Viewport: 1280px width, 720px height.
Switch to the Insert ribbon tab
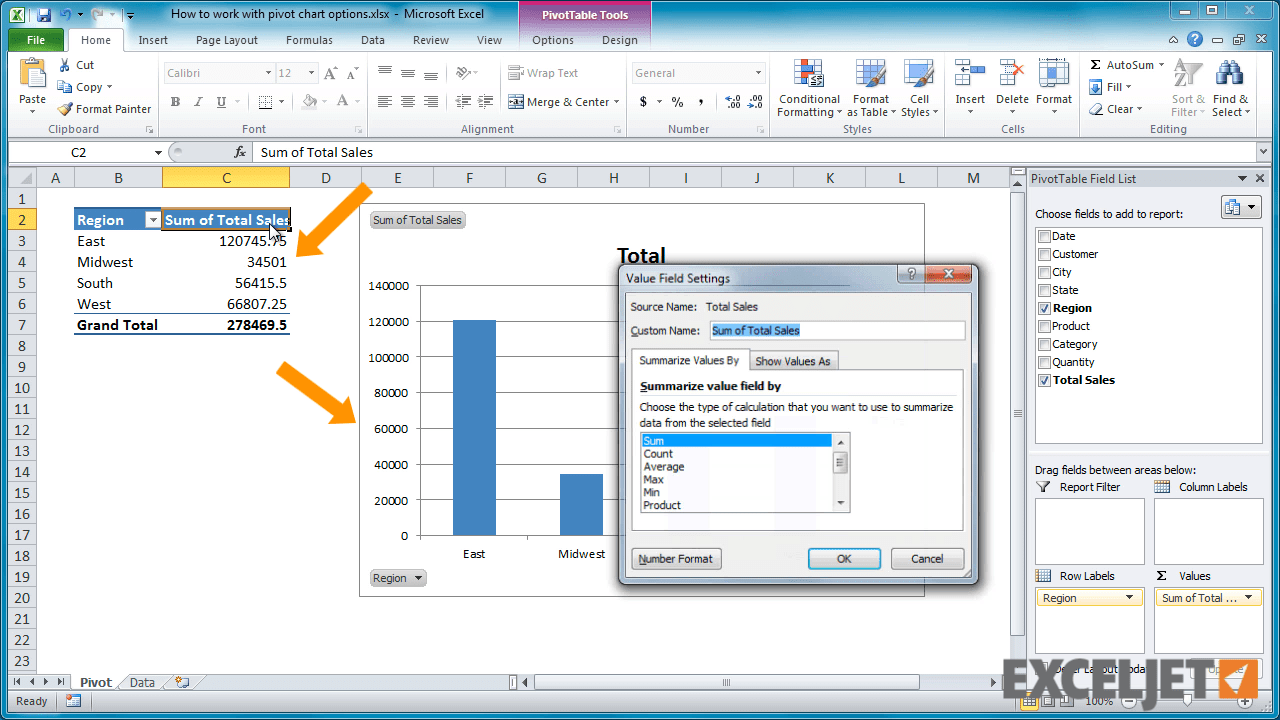click(x=153, y=40)
